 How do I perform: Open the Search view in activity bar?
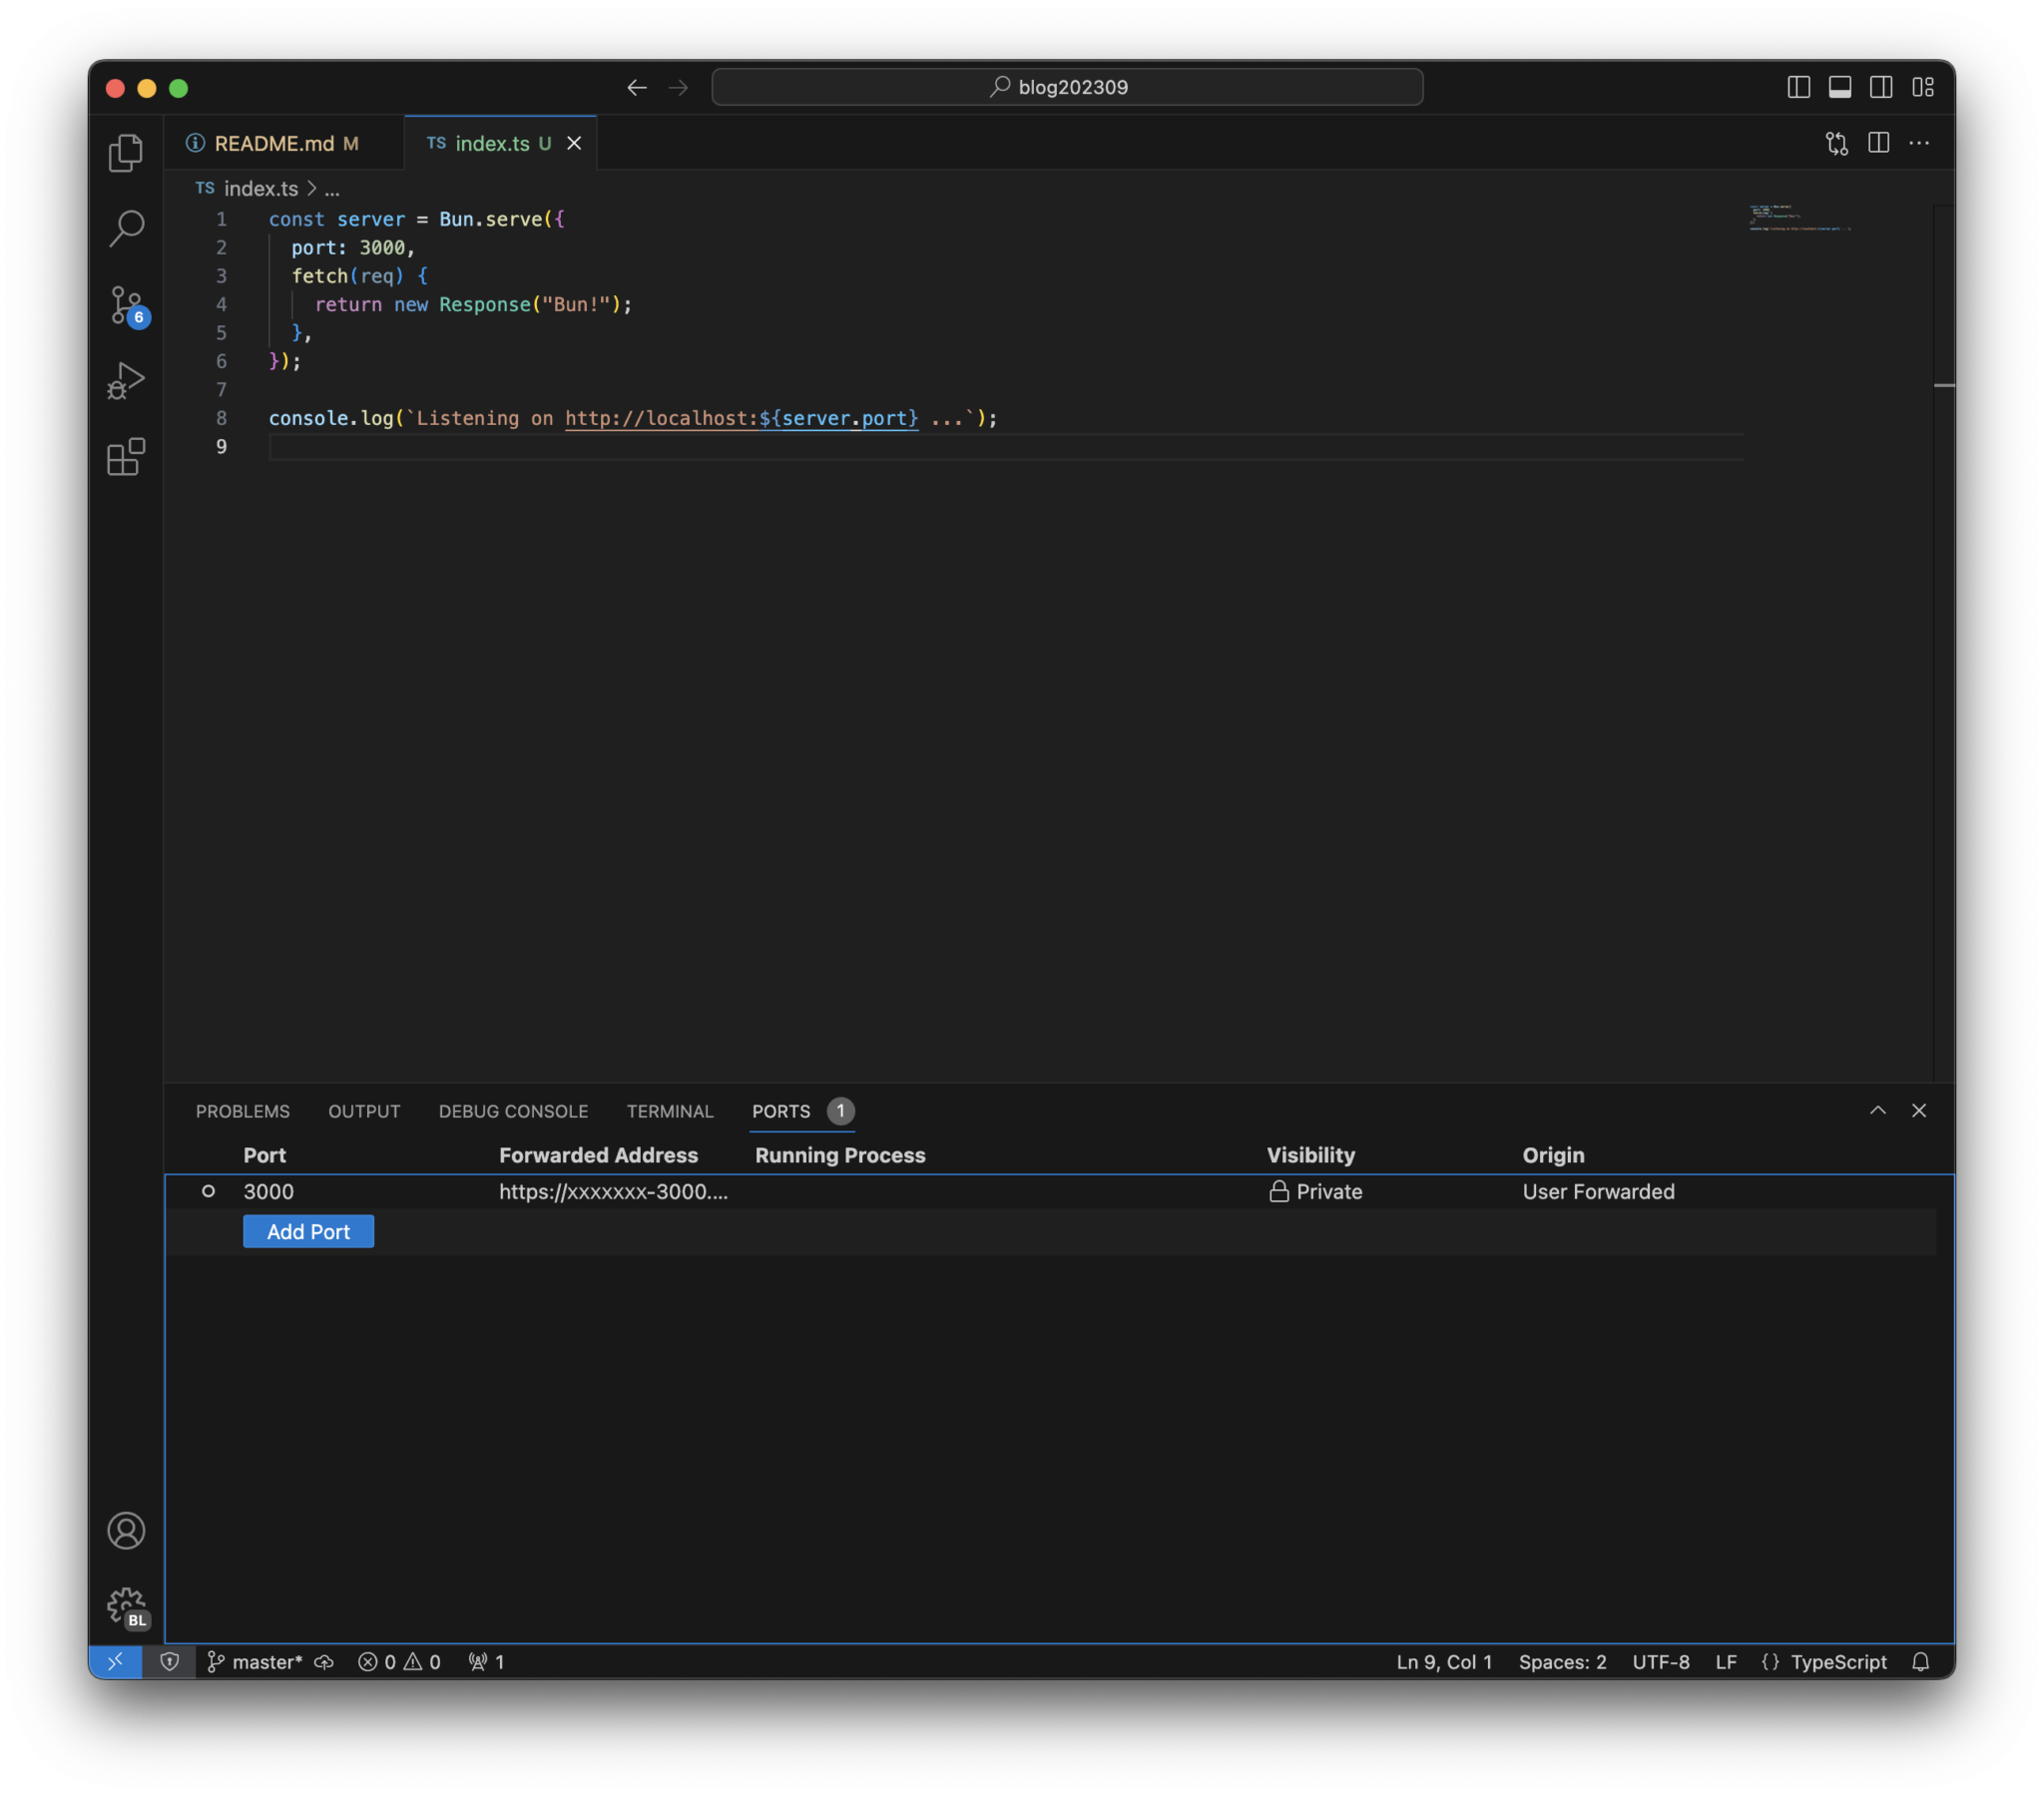click(126, 229)
